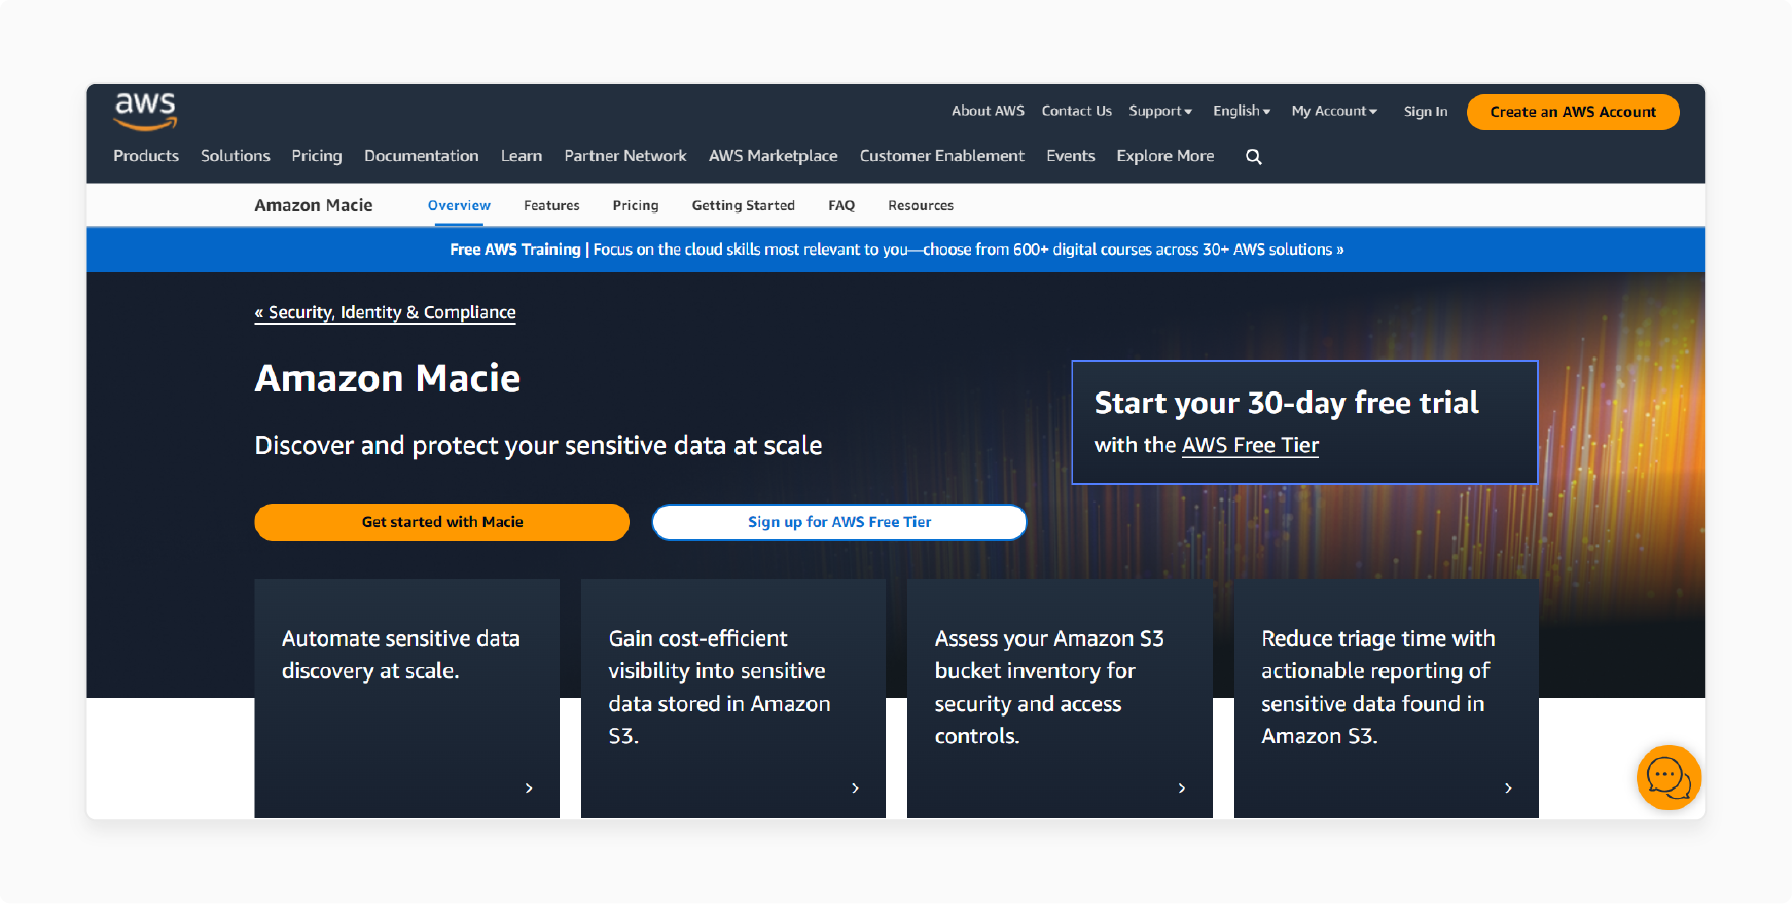This screenshot has width=1792, height=904.
Task: Open the FAQ tab
Action: point(841,205)
